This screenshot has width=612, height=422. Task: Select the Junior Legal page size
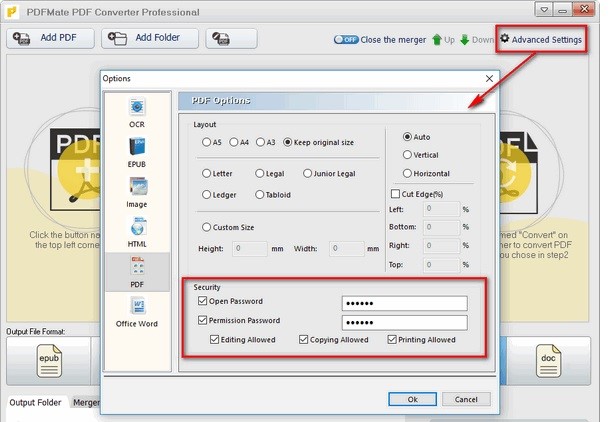[308, 173]
